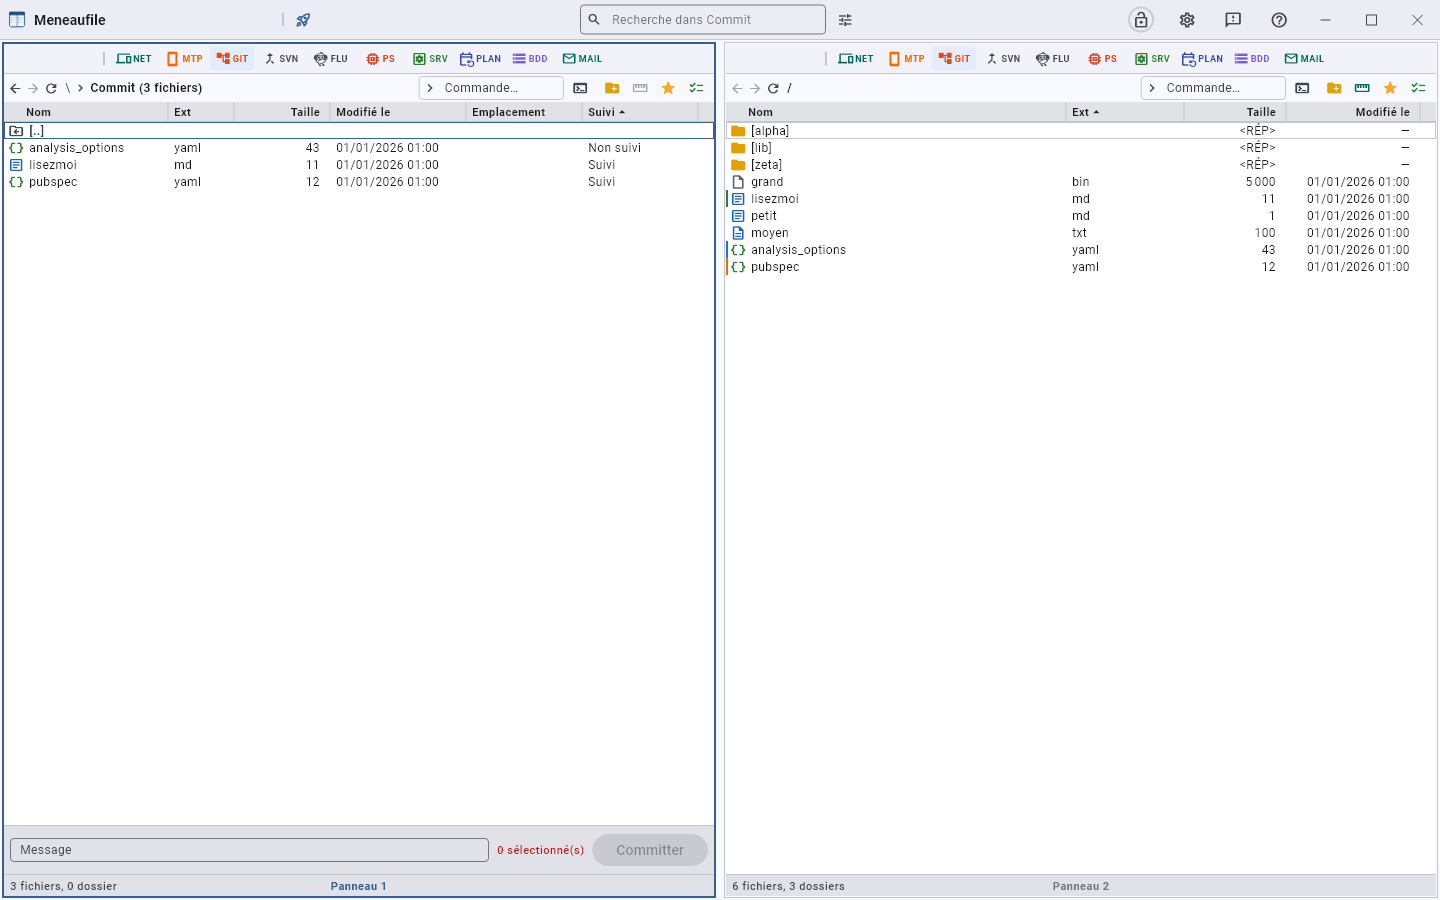This screenshot has height=900, width=1440.
Task: Sort left panel by the Suivi column
Action: [x=640, y=112]
